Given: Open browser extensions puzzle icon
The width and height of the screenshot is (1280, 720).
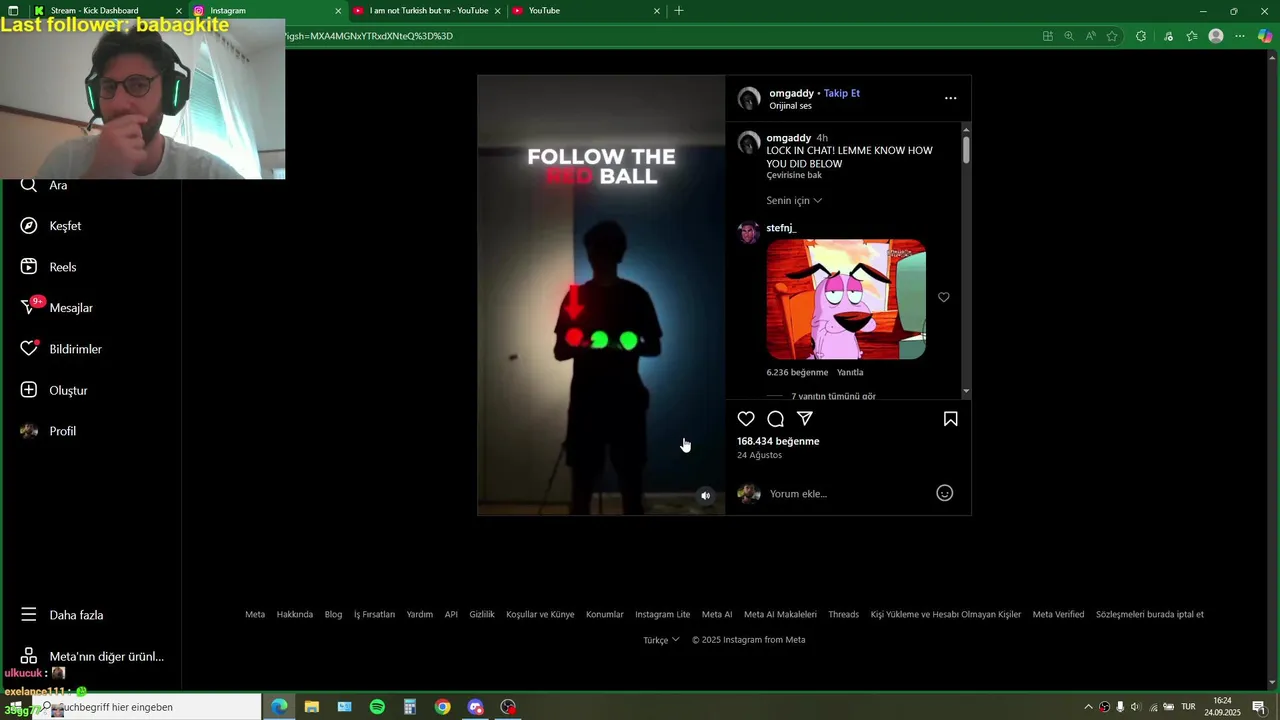Looking at the screenshot, I should 1141,36.
